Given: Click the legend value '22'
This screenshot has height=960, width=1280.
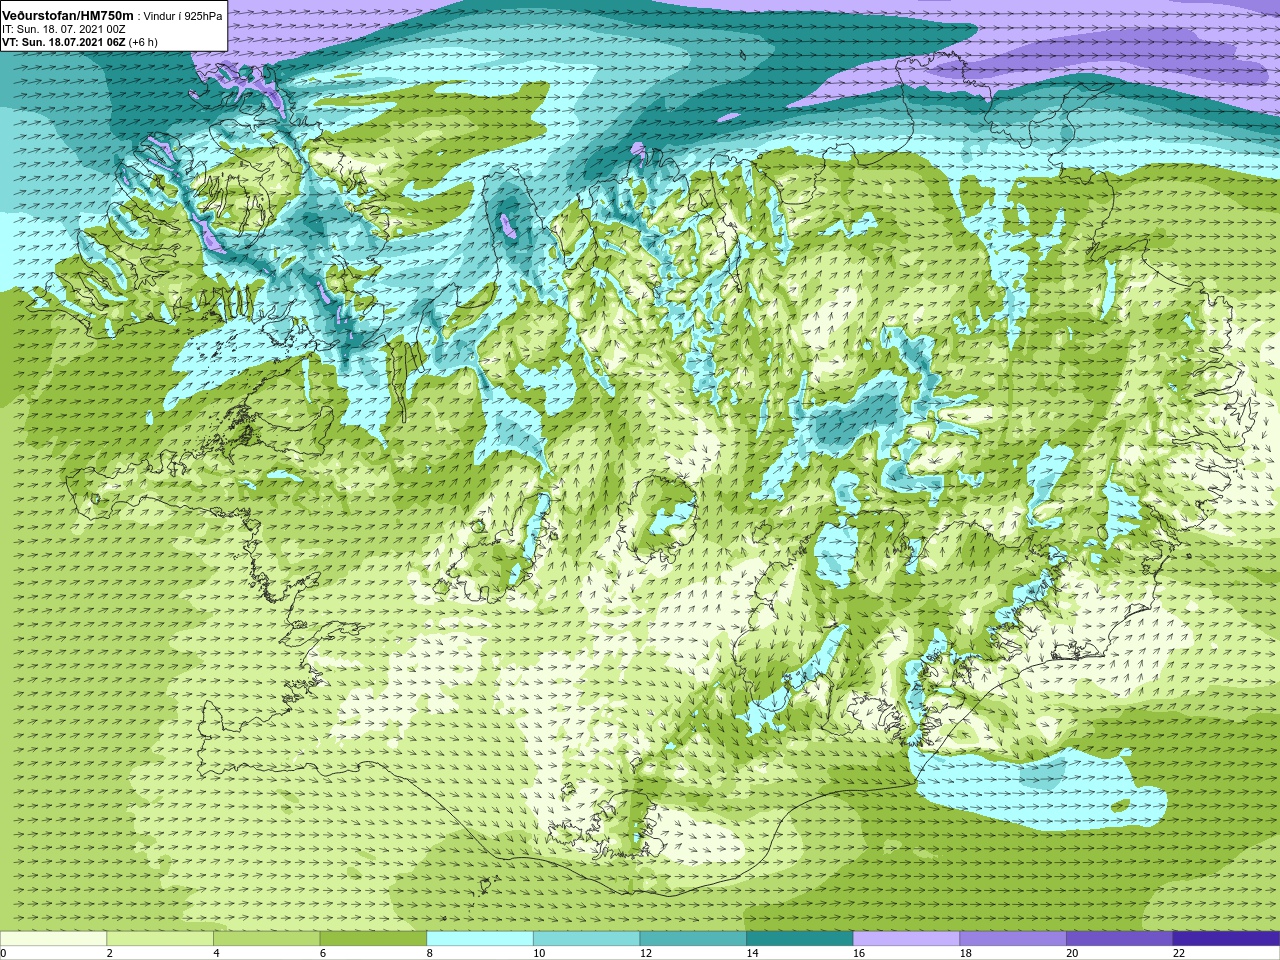Looking at the screenshot, I should pos(1179,953).
